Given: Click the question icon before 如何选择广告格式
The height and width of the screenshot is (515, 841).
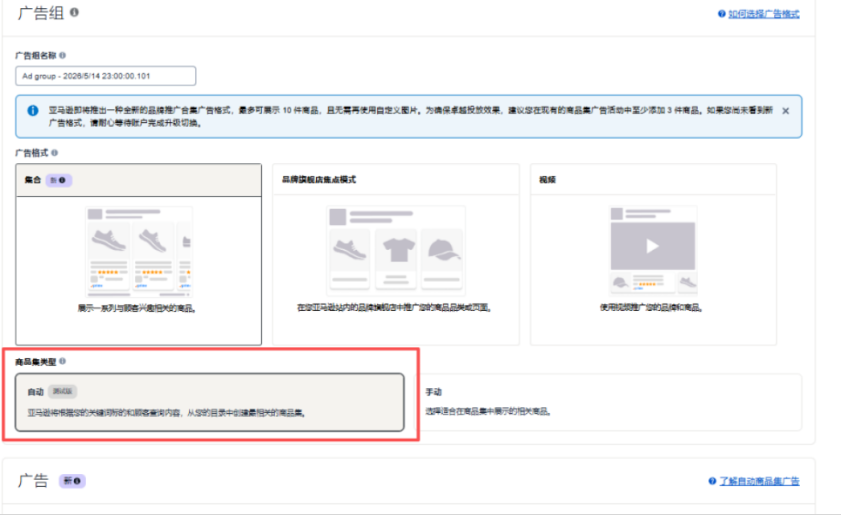Looking at the screenshot, I should click(722, 14).
